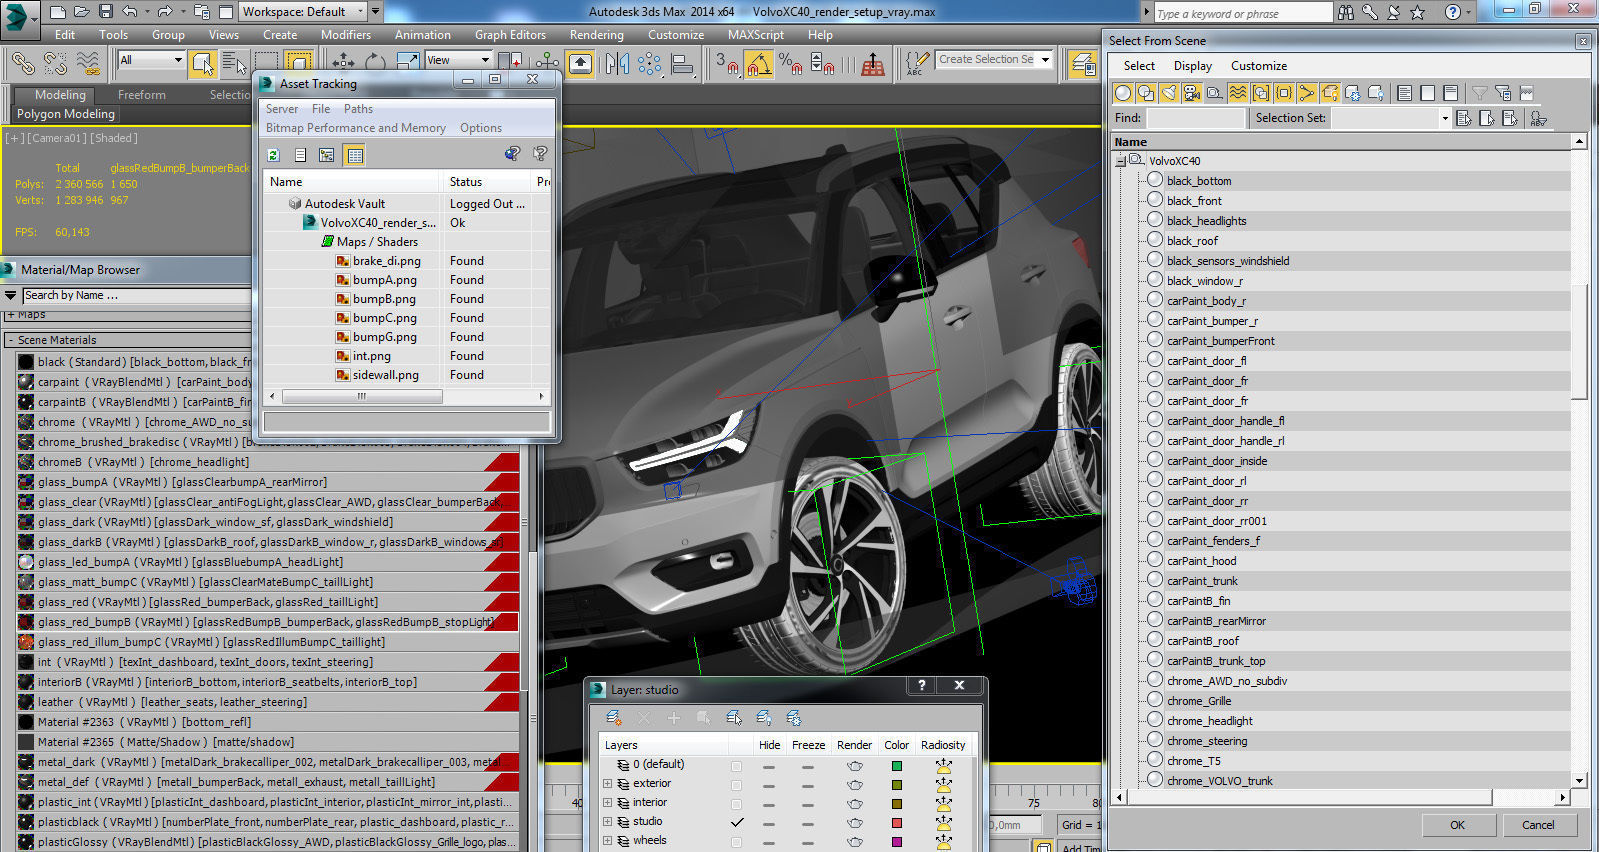Image resolution: width=1599 pixels, height=852 pixels.
Task: Click OK in Select From Scene dialog
Action: 1457,825
